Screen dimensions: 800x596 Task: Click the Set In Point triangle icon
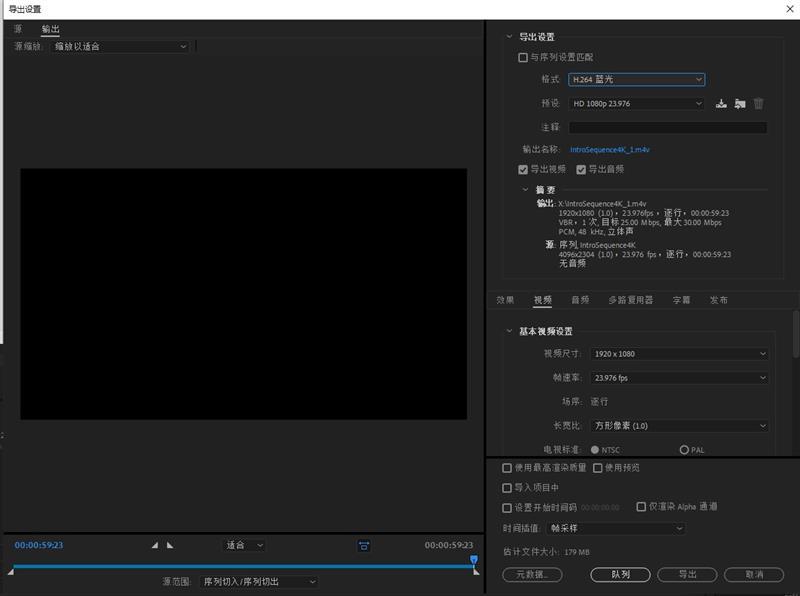click(155, 545)
